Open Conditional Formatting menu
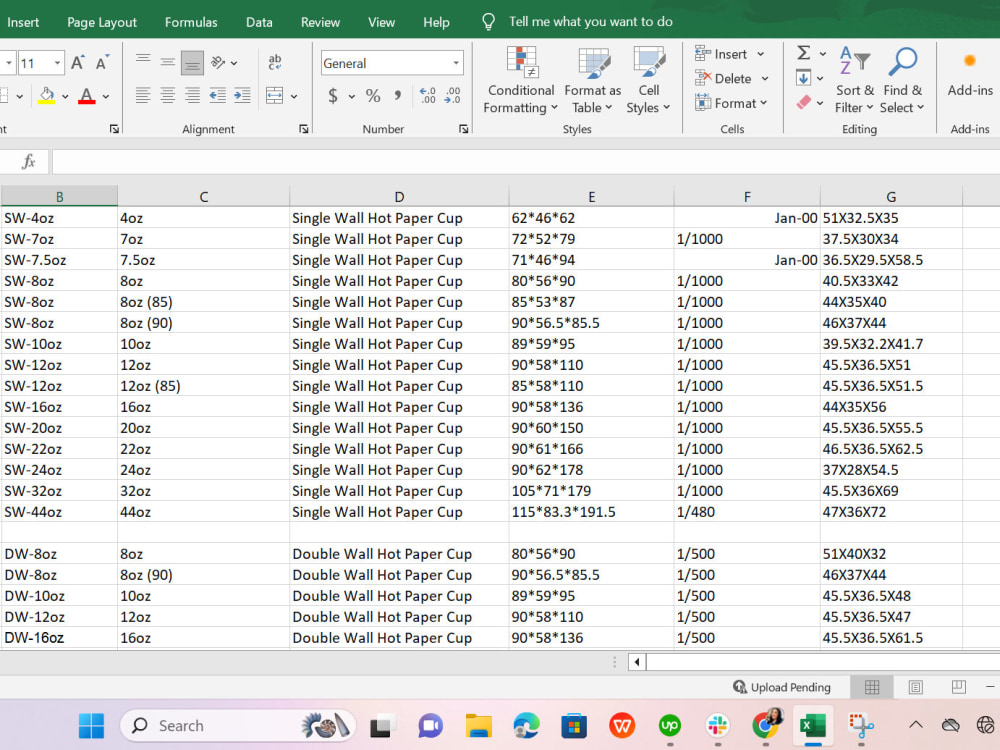This screenshot has height=750, width=1000. pyautogui.click(x=520, y=80)
